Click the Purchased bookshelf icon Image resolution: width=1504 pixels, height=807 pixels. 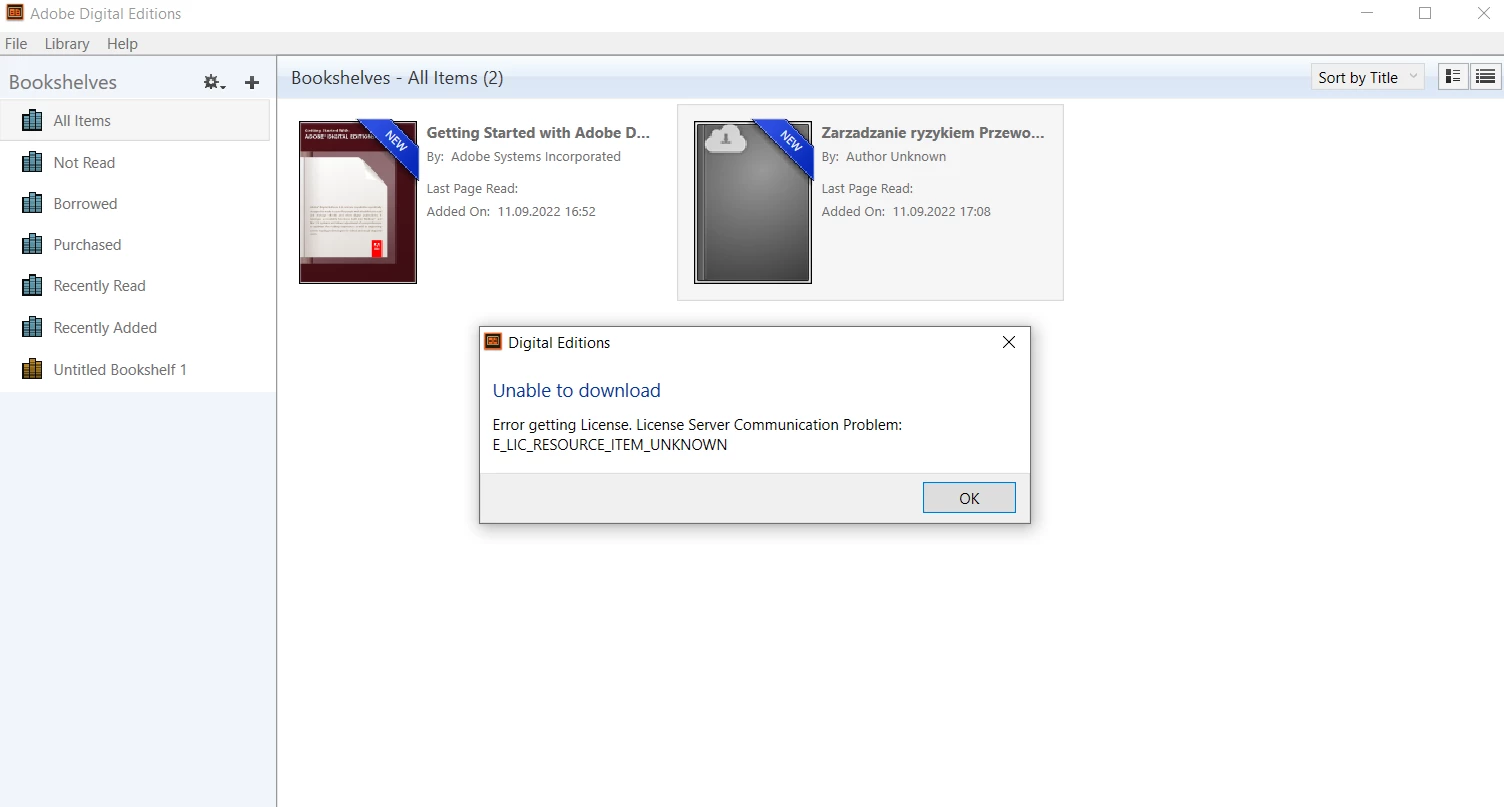coord(32,244)
